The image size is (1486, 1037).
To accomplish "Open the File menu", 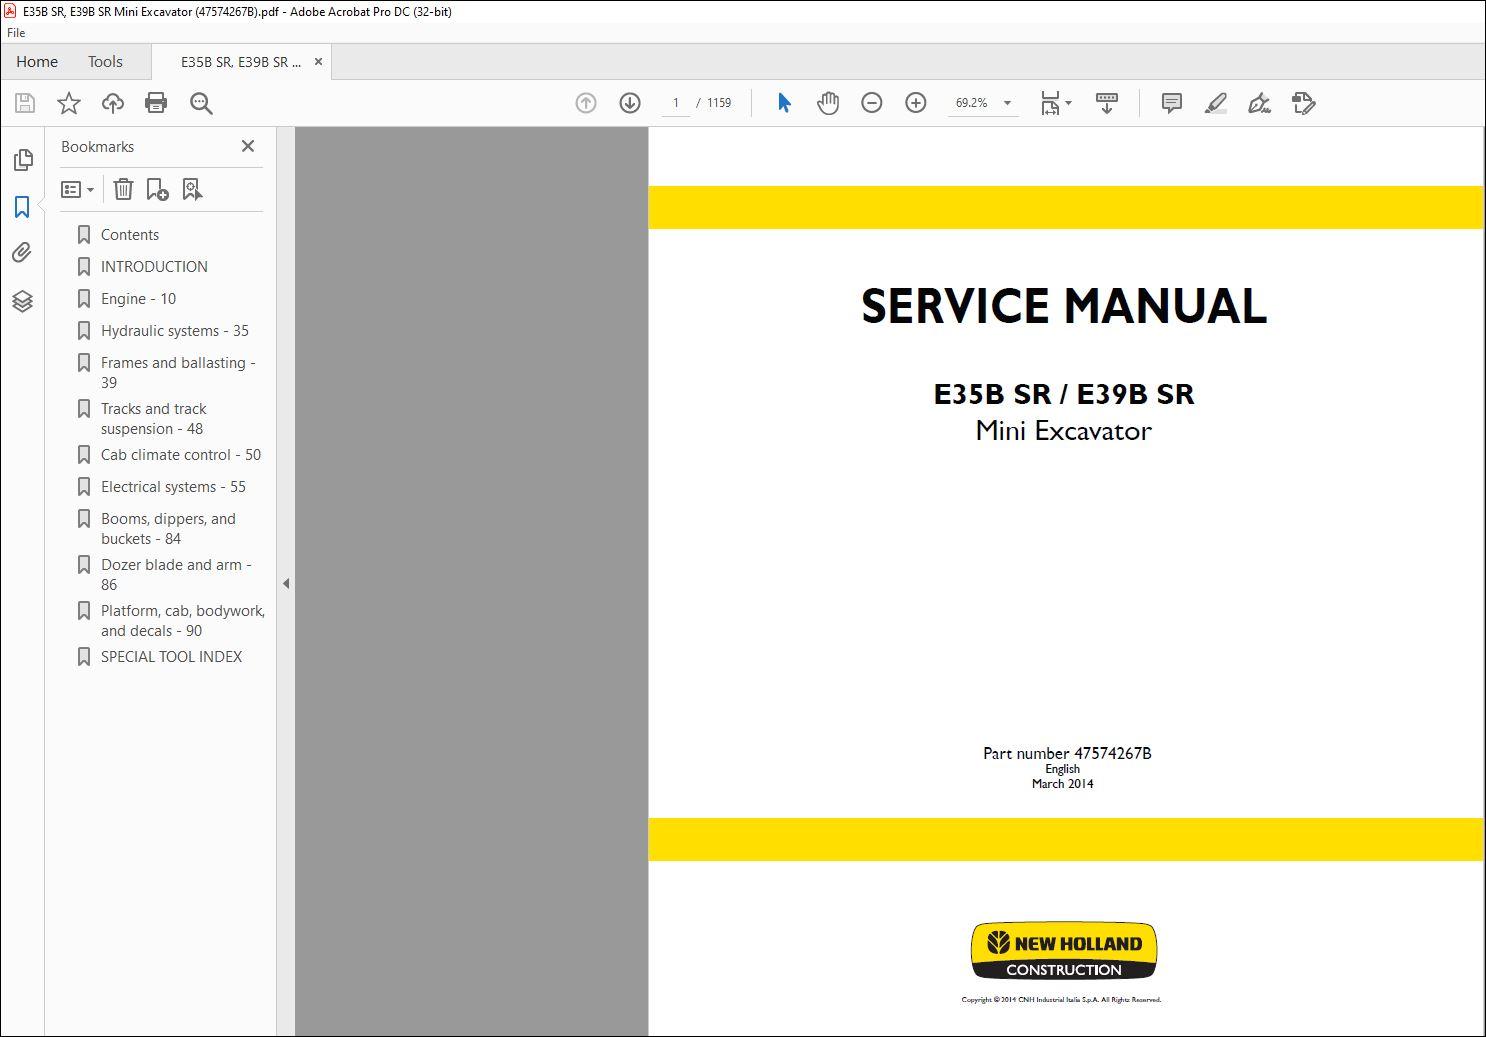I will (x=16, y=33).
